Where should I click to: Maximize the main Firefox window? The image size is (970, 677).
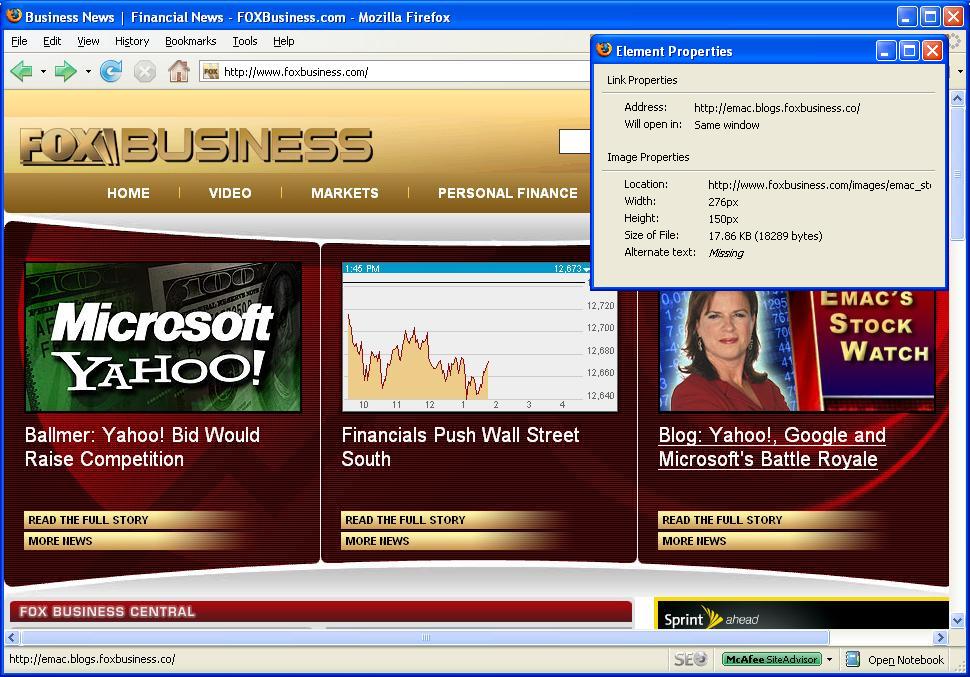pos(930,17)
